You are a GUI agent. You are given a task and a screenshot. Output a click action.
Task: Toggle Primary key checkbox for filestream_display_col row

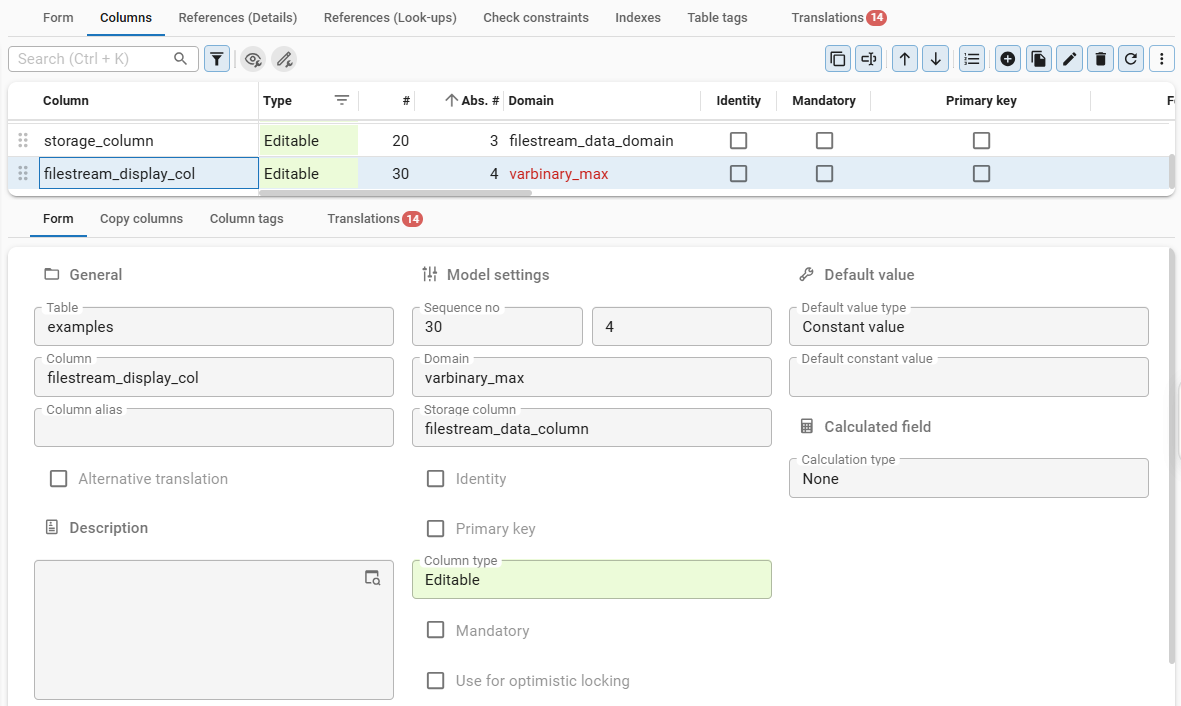pos(981,173)
